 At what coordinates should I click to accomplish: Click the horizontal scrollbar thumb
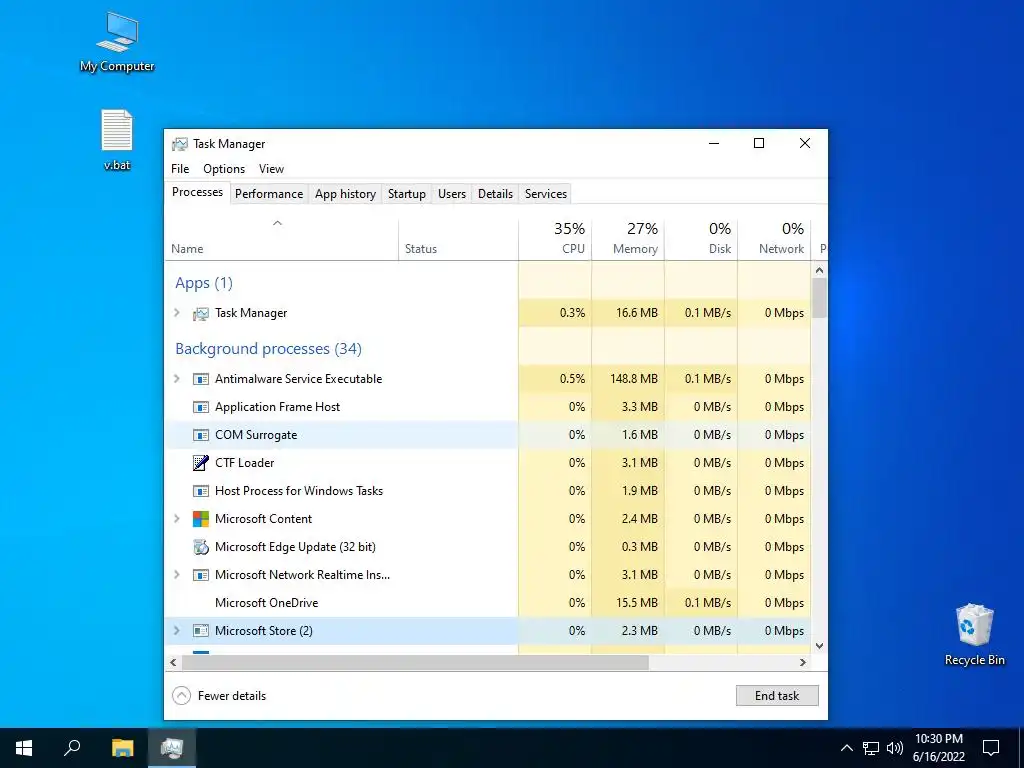pyautogui.click(x=415, y=662)
